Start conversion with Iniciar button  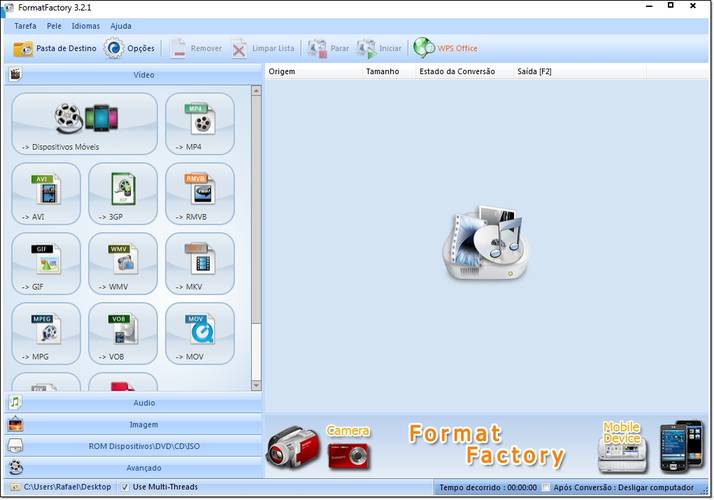(379, 48)
